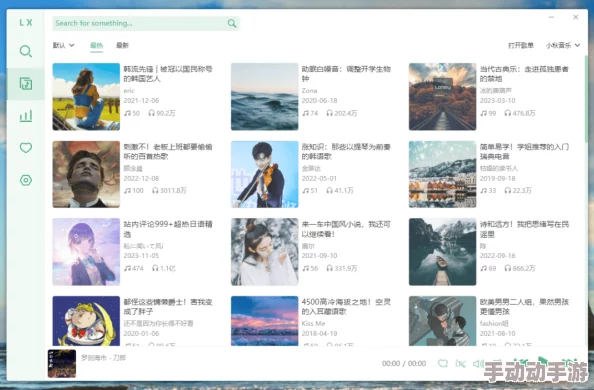This screenshot has height=390, width=594.
Task: Open the 4500高冷海拔之地 sunset cover
Action: [x=264, y=321]
